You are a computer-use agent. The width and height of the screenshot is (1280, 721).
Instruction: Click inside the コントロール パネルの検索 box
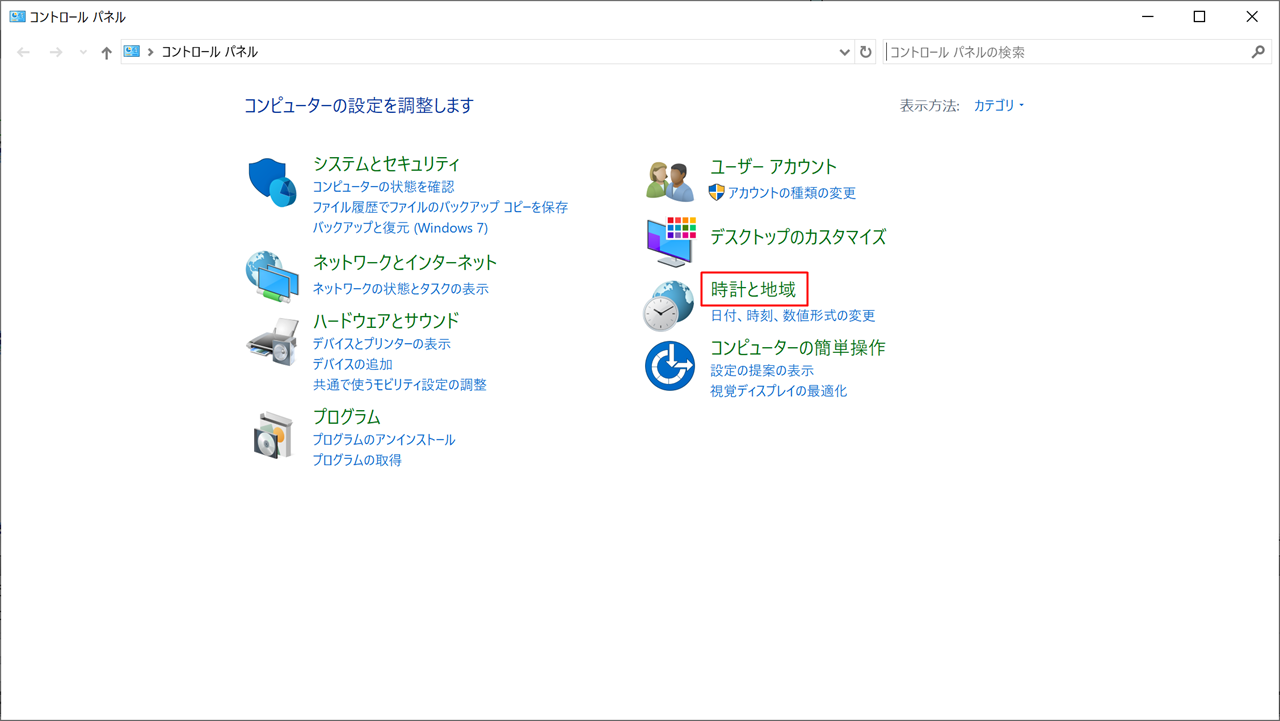pos(1065,52)
